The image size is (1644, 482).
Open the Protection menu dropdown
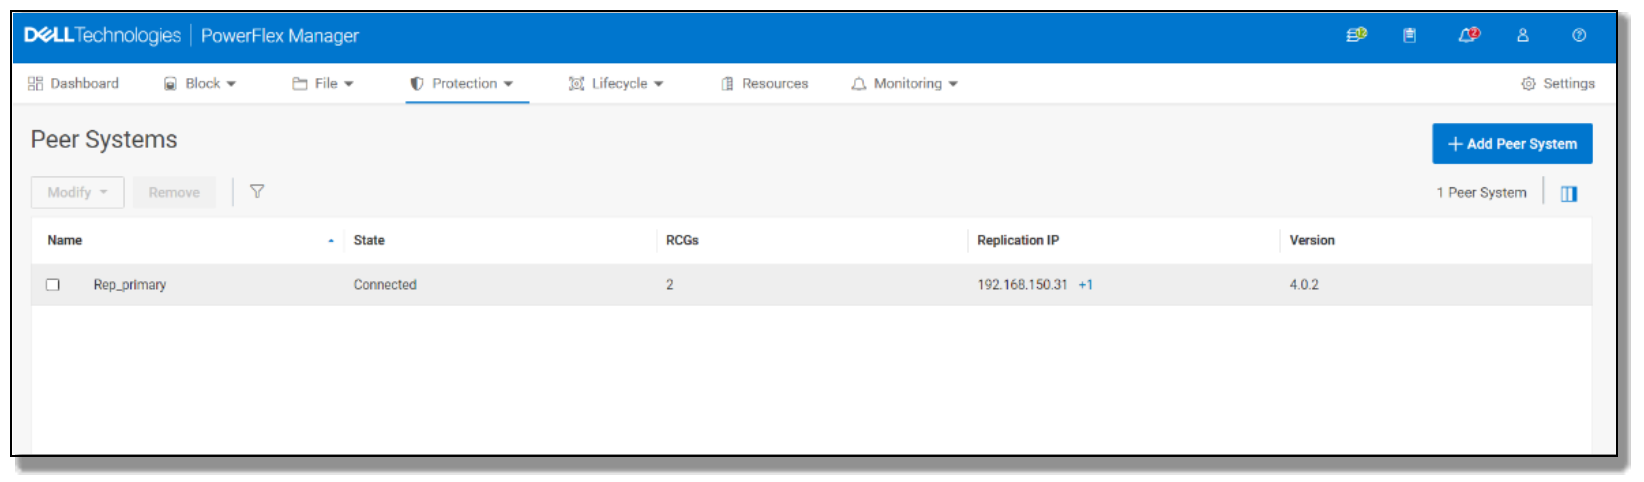click(462, 84)
